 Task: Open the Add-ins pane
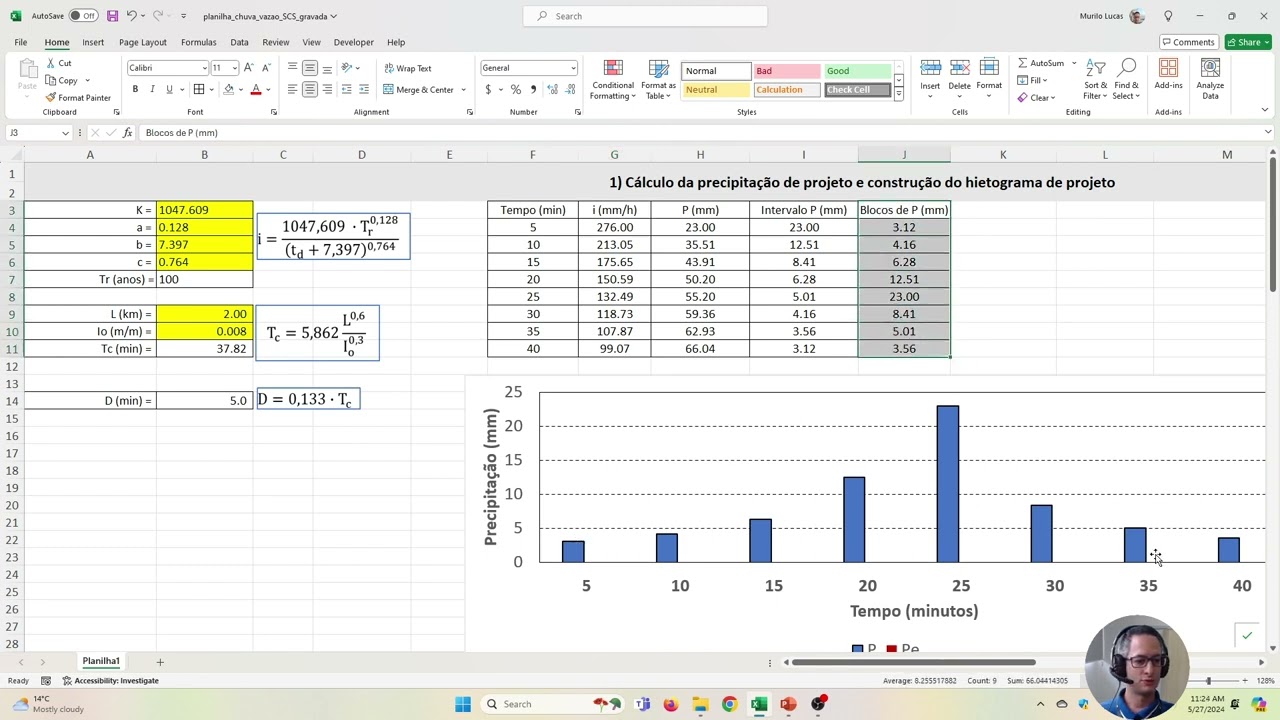[1168, 76]
